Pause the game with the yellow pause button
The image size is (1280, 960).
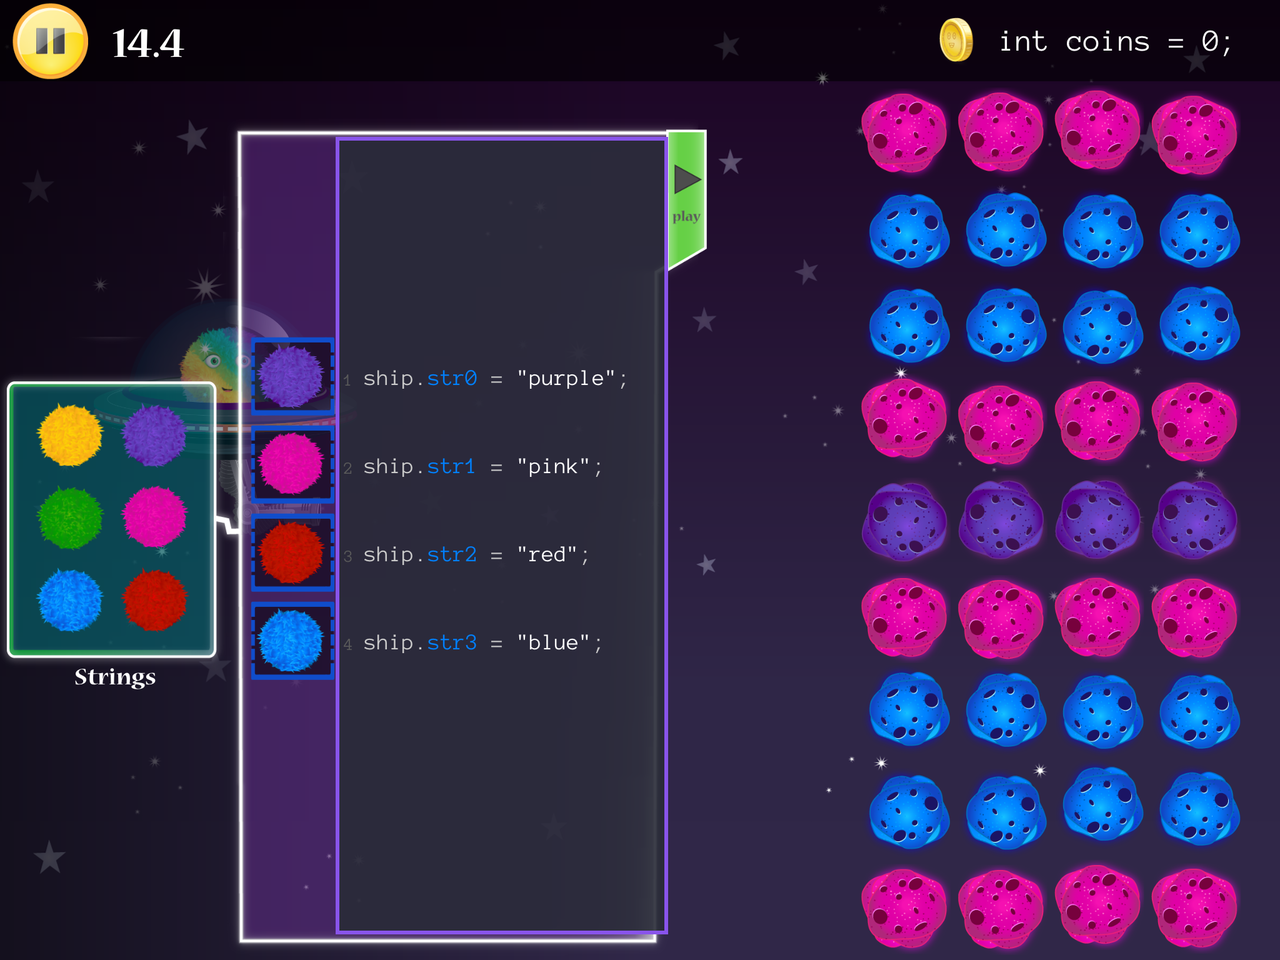point(50,42)
